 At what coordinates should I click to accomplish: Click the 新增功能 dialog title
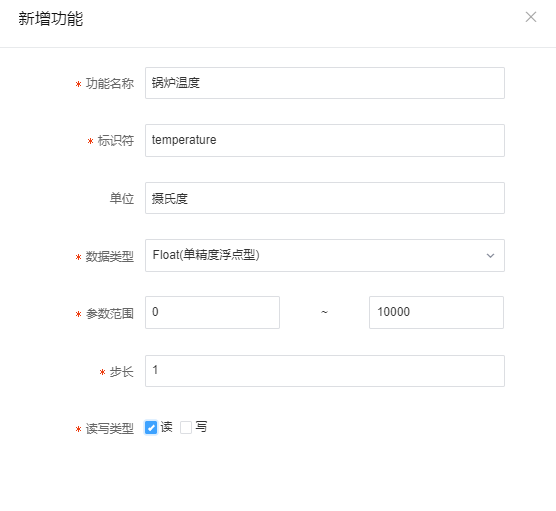pyautogui.click(x=51, y=18)
